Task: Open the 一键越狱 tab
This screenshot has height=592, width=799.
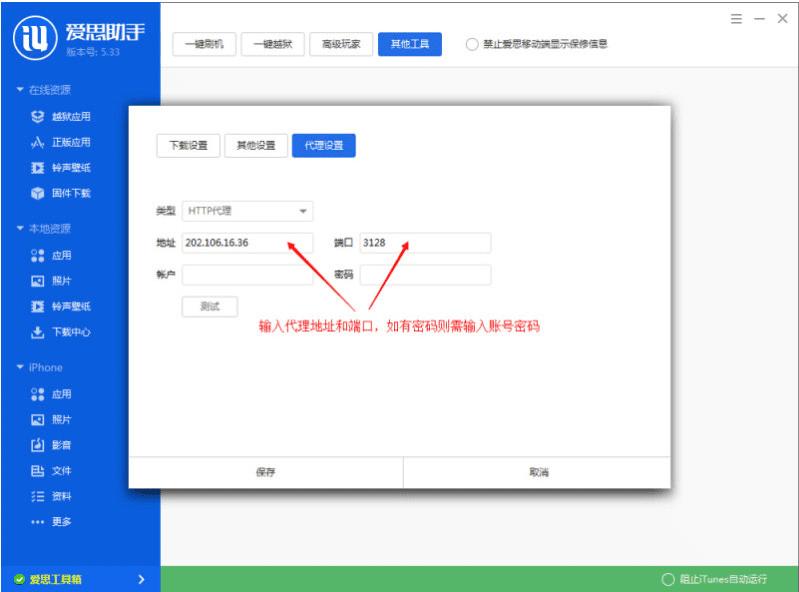Action: 273,44
